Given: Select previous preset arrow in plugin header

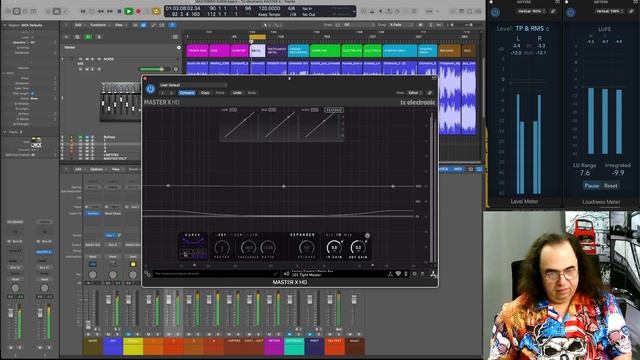Looking at the screenshot, I should click(x=162, y=93).
